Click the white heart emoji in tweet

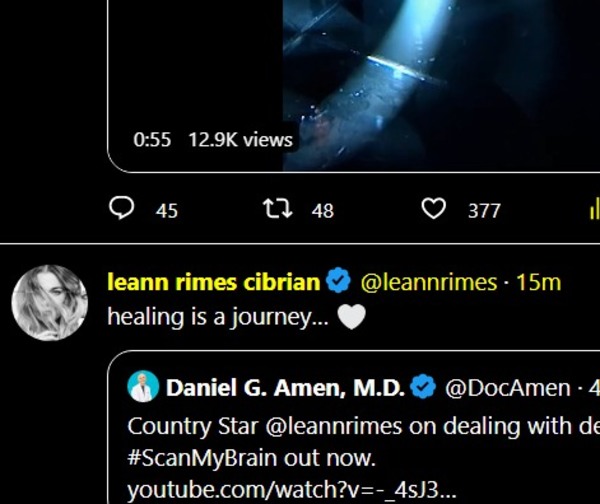tap(351, 317)
